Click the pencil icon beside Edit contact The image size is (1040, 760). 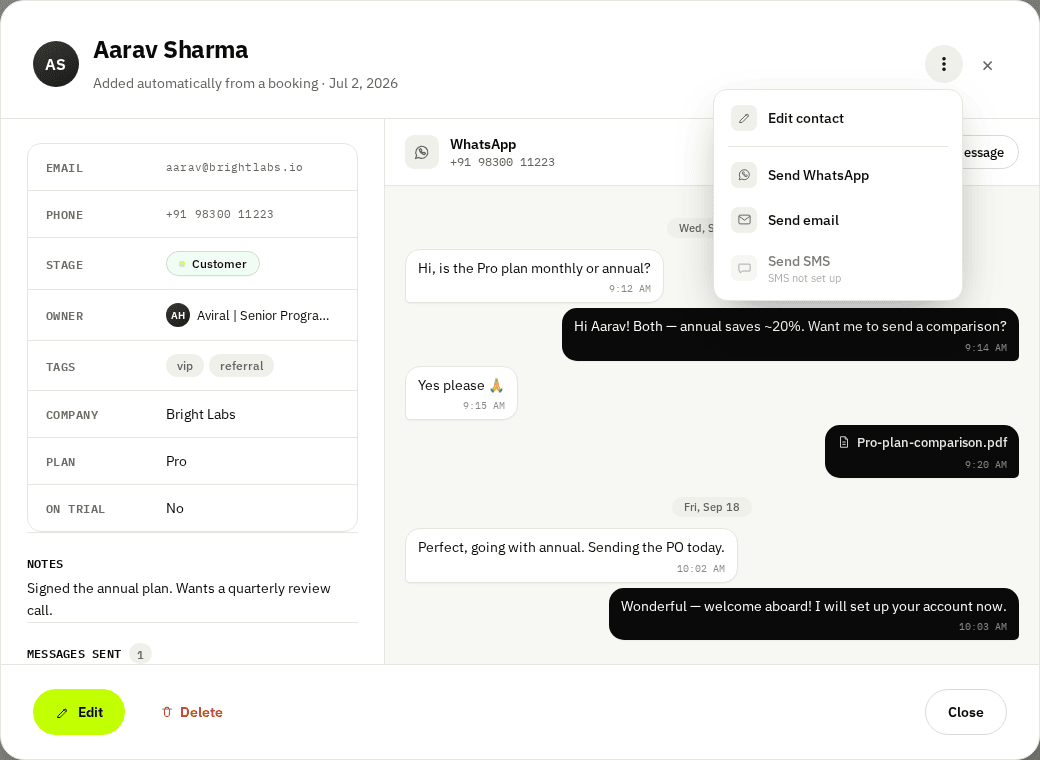click(x=744, y=118)
